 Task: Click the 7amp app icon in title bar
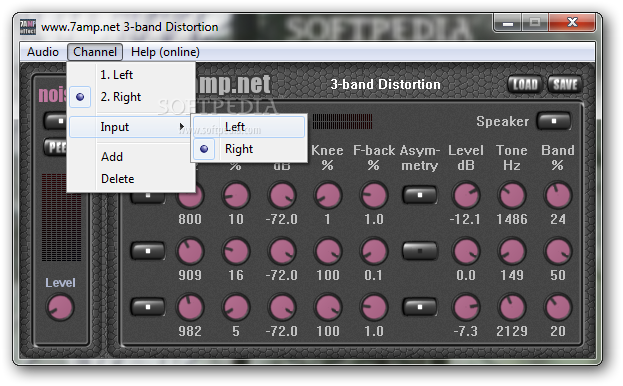[x=28, y=27]
